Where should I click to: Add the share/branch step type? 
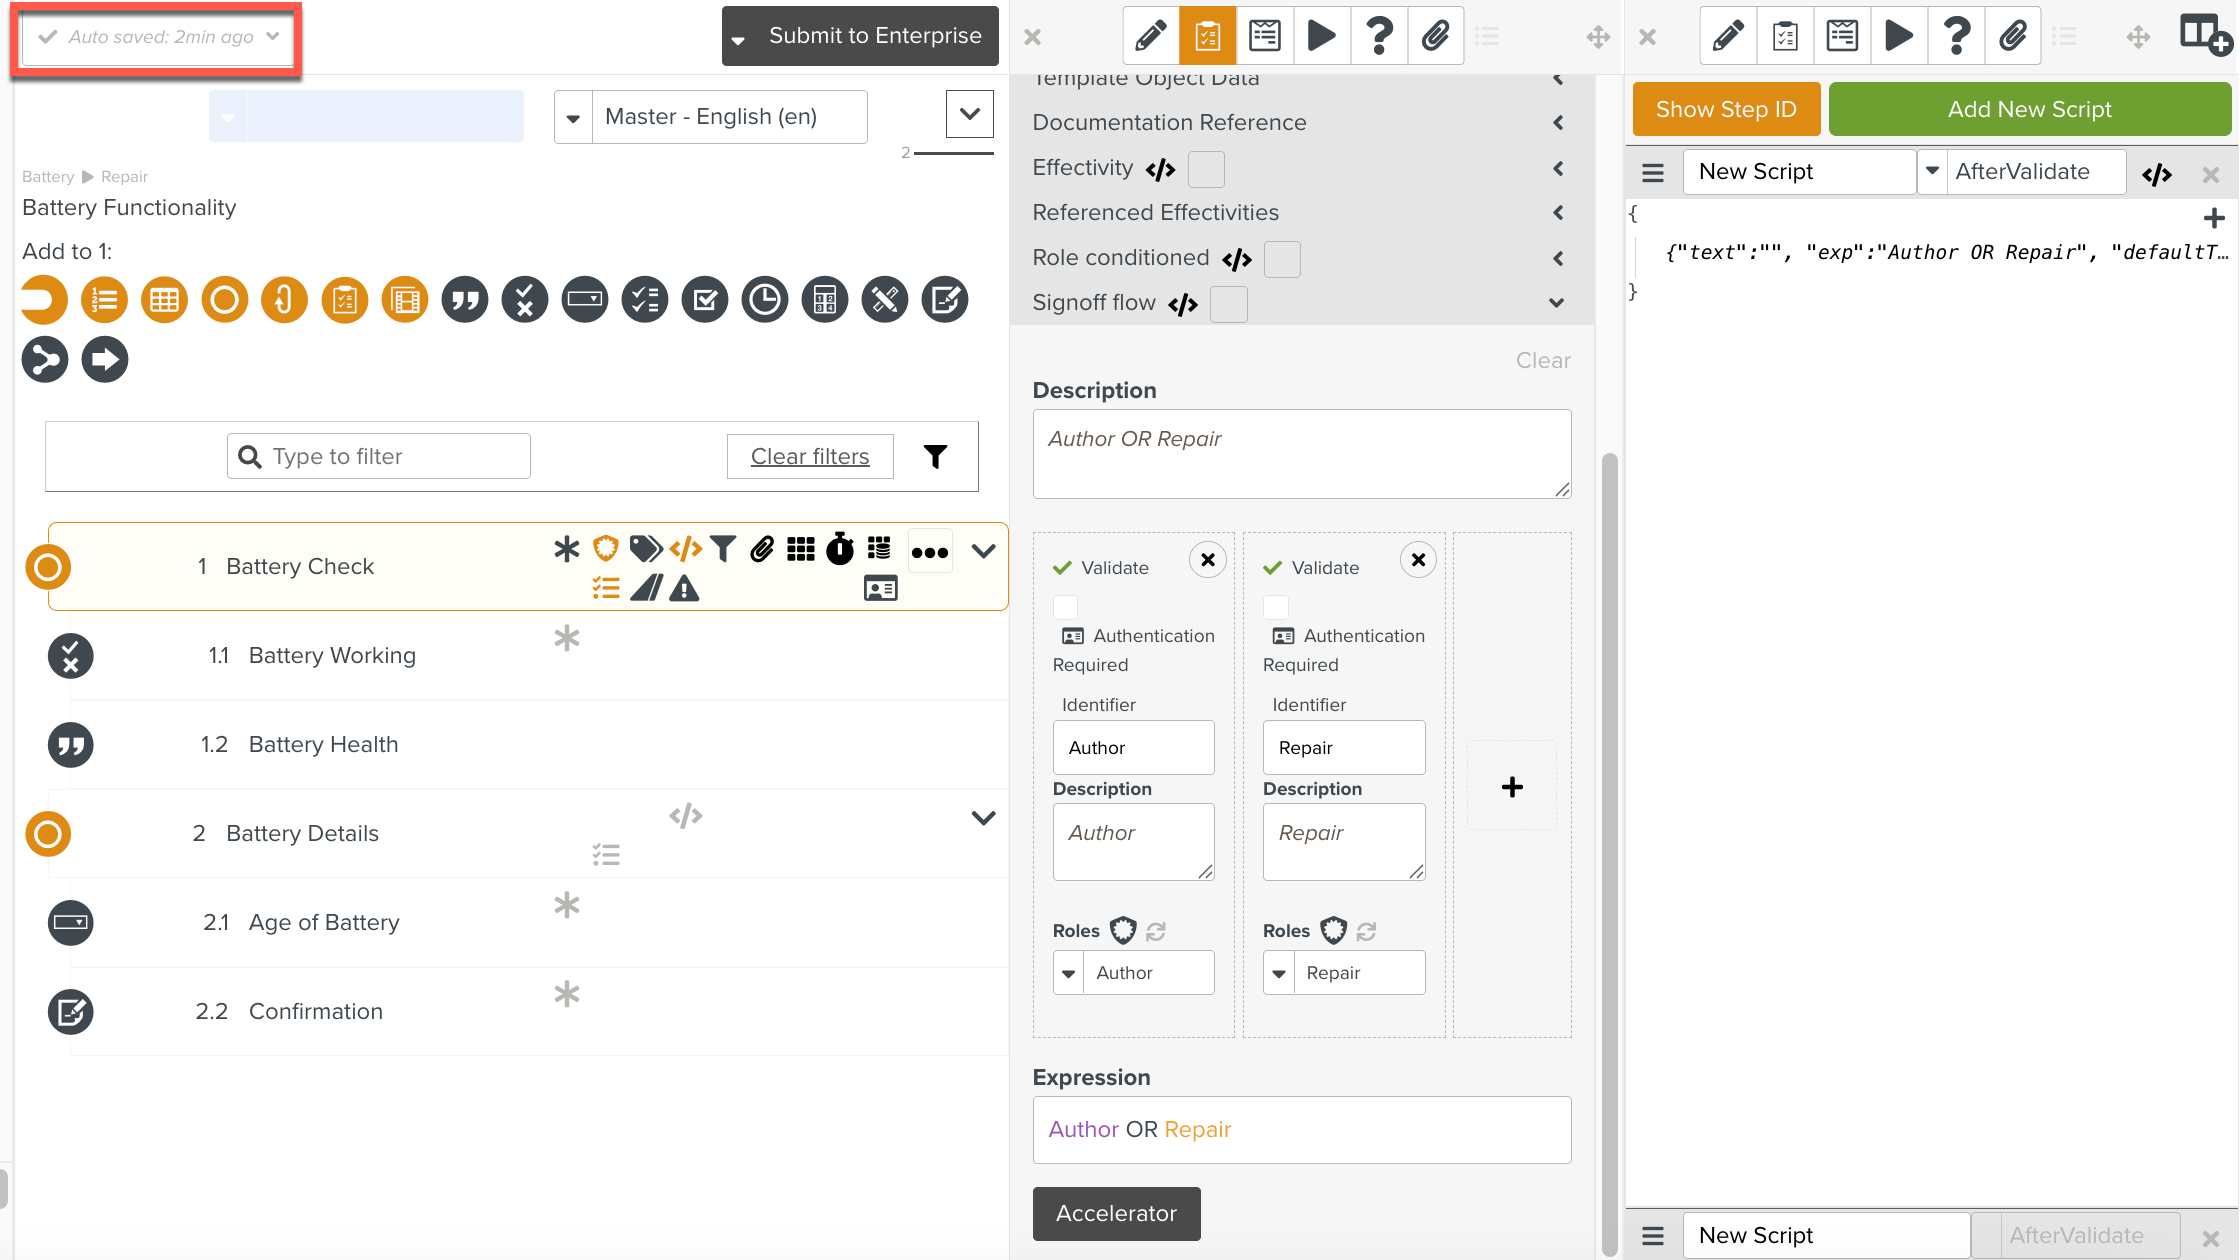pyautogui.click(x=45, y=360)
